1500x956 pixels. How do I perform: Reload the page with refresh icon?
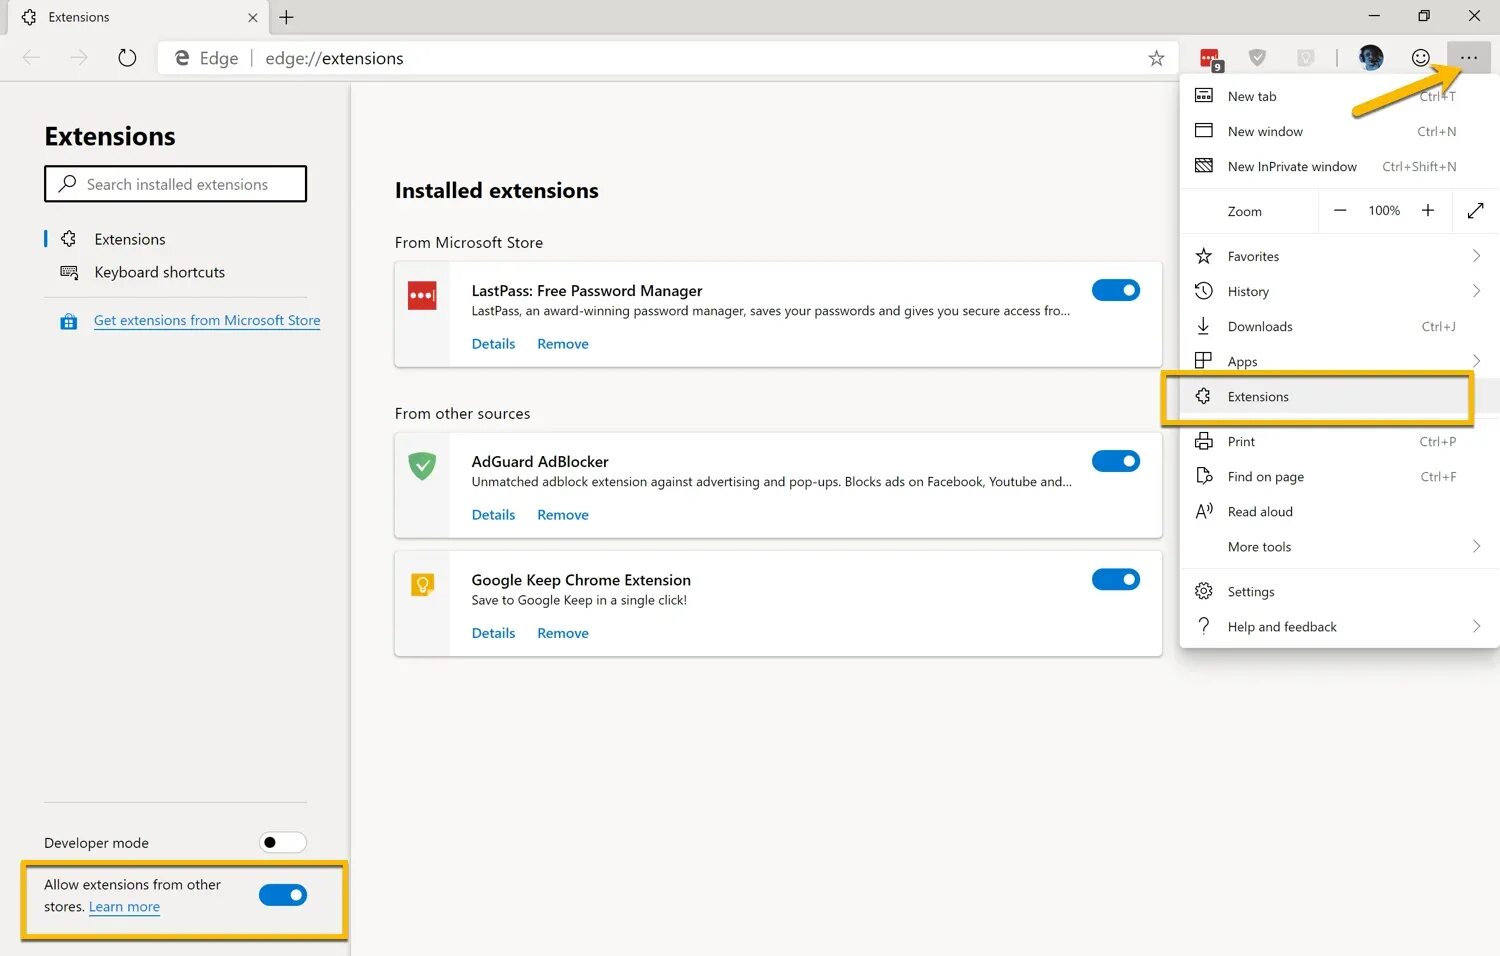pos(127,58)
